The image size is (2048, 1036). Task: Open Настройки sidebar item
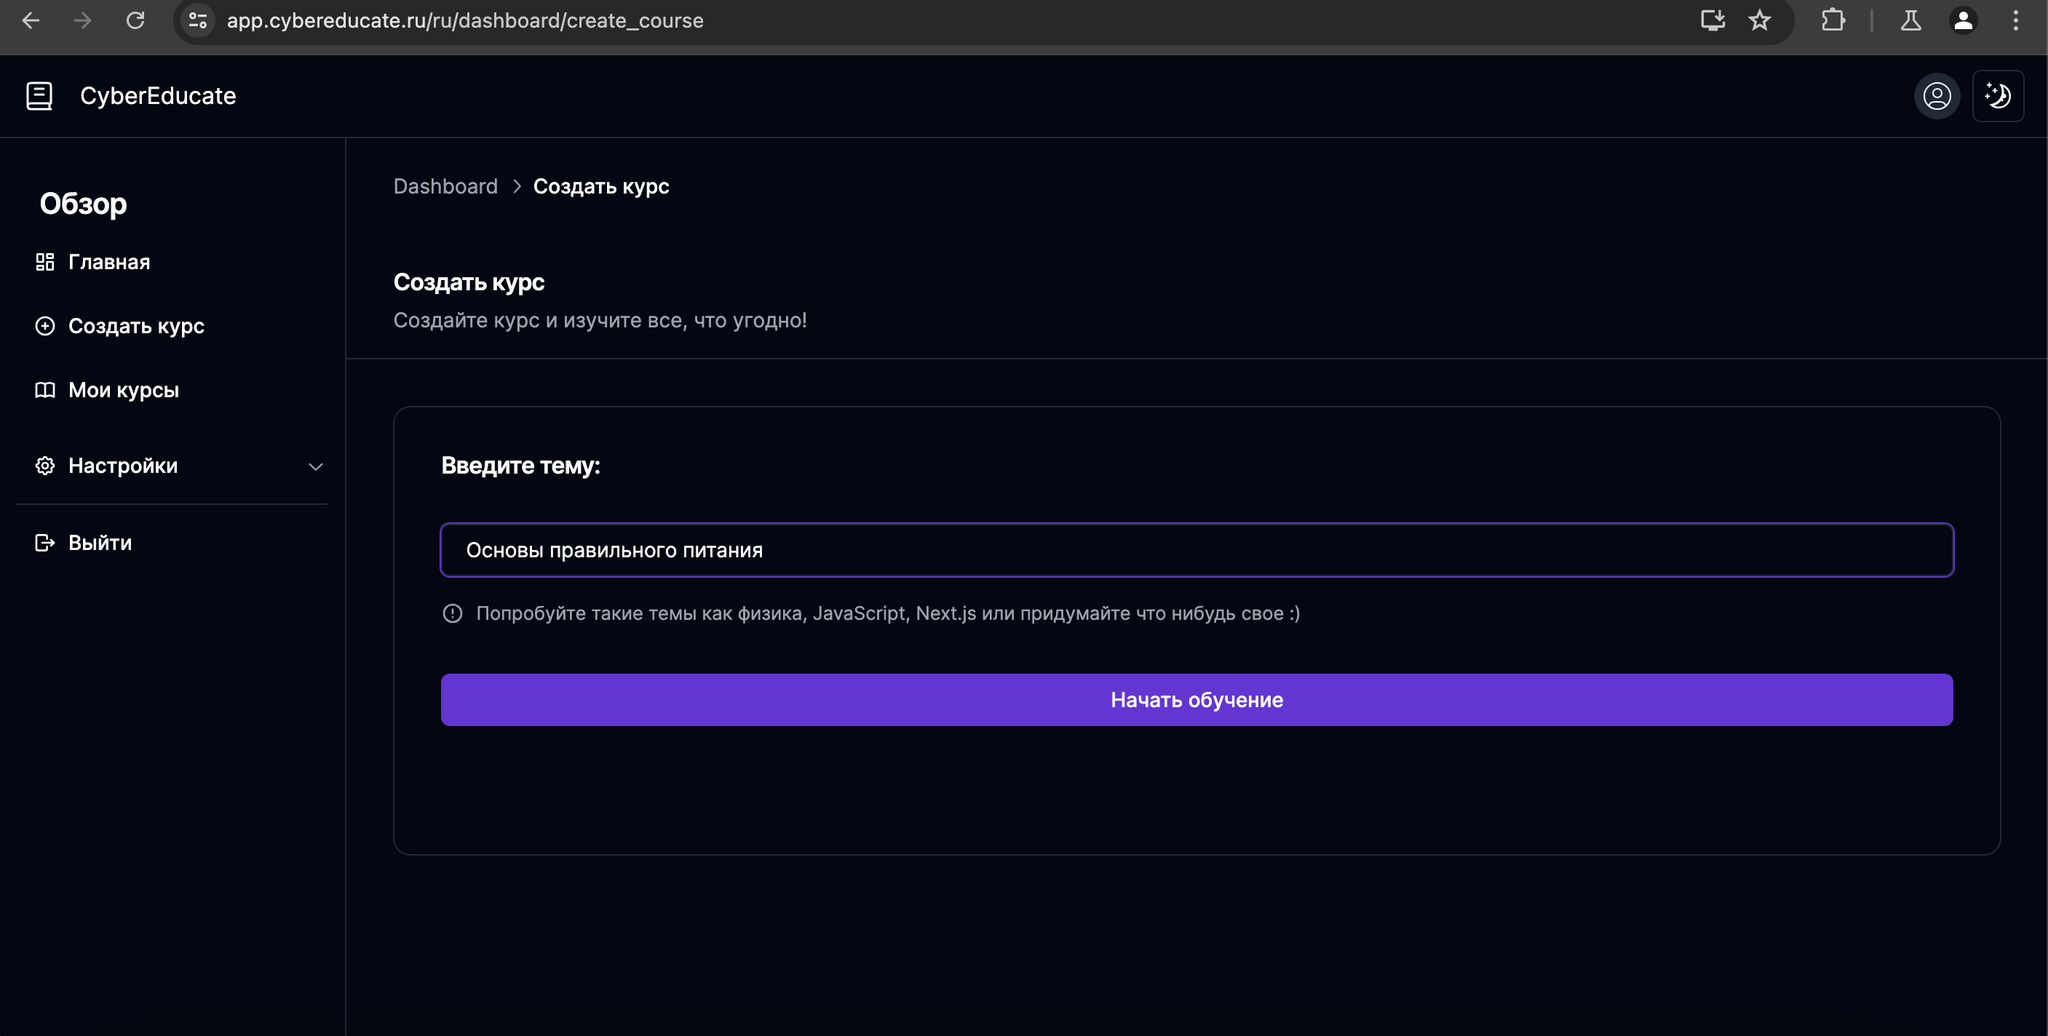pos(123,466)
